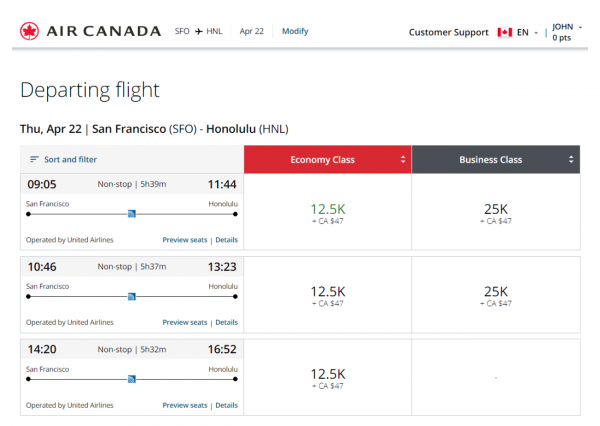Sort by Economy Class column arrows
The image size is (600, 426).
(403, 160)
